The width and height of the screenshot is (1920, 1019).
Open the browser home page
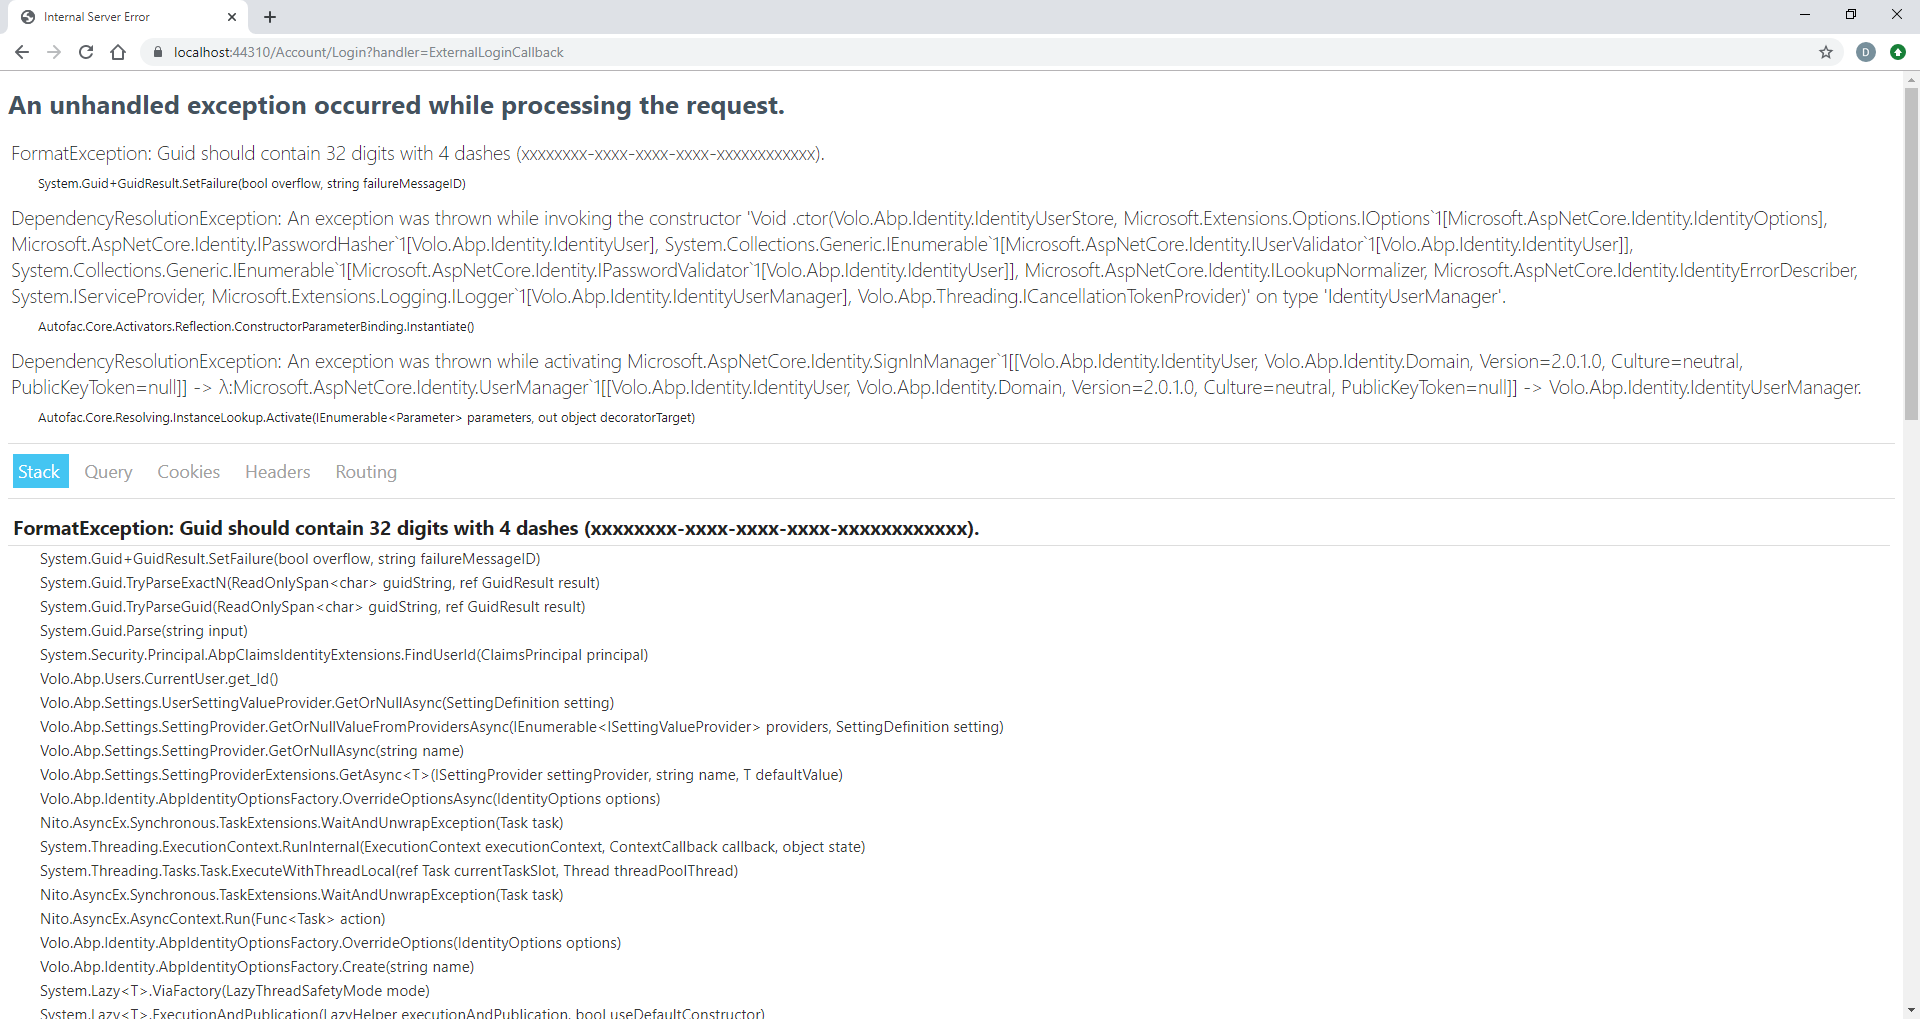point(117,52)
